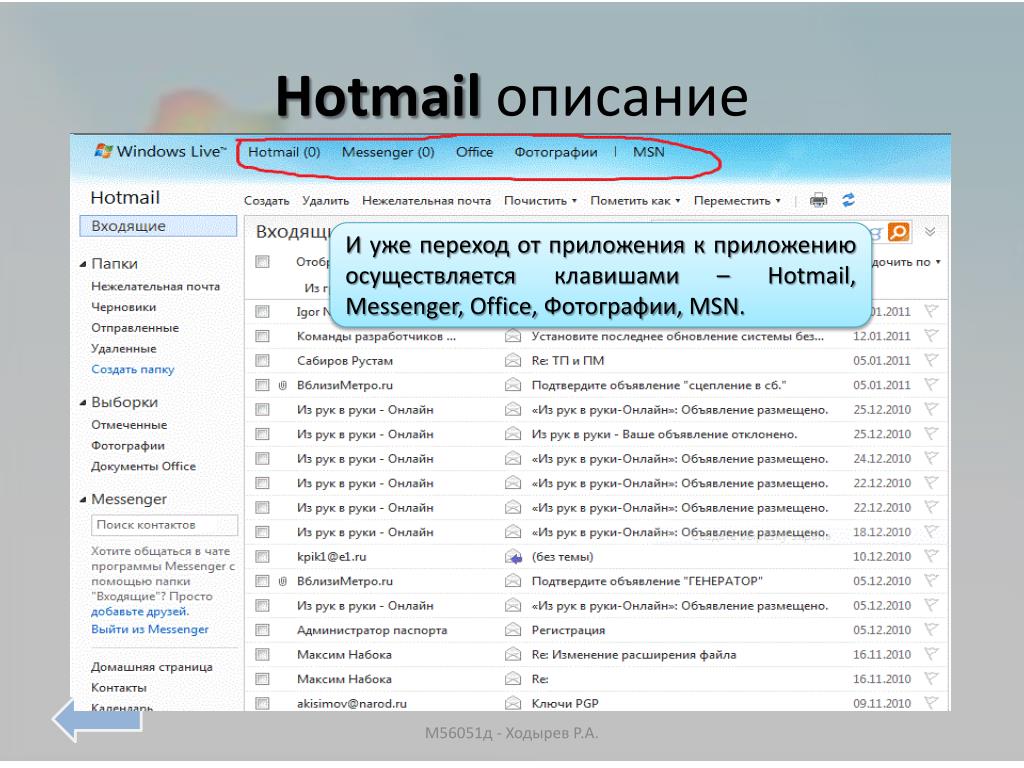Click the envelope icon next to Ключи PGP
Viewport: 1024px width, 768px height.
(513, 703)
